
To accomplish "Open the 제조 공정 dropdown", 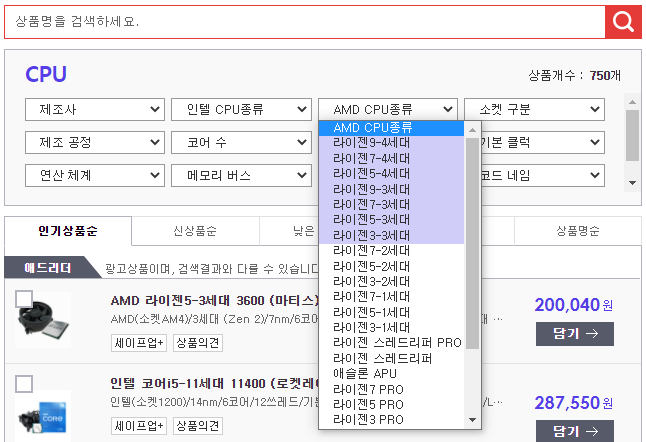I will tap(95, 143).
